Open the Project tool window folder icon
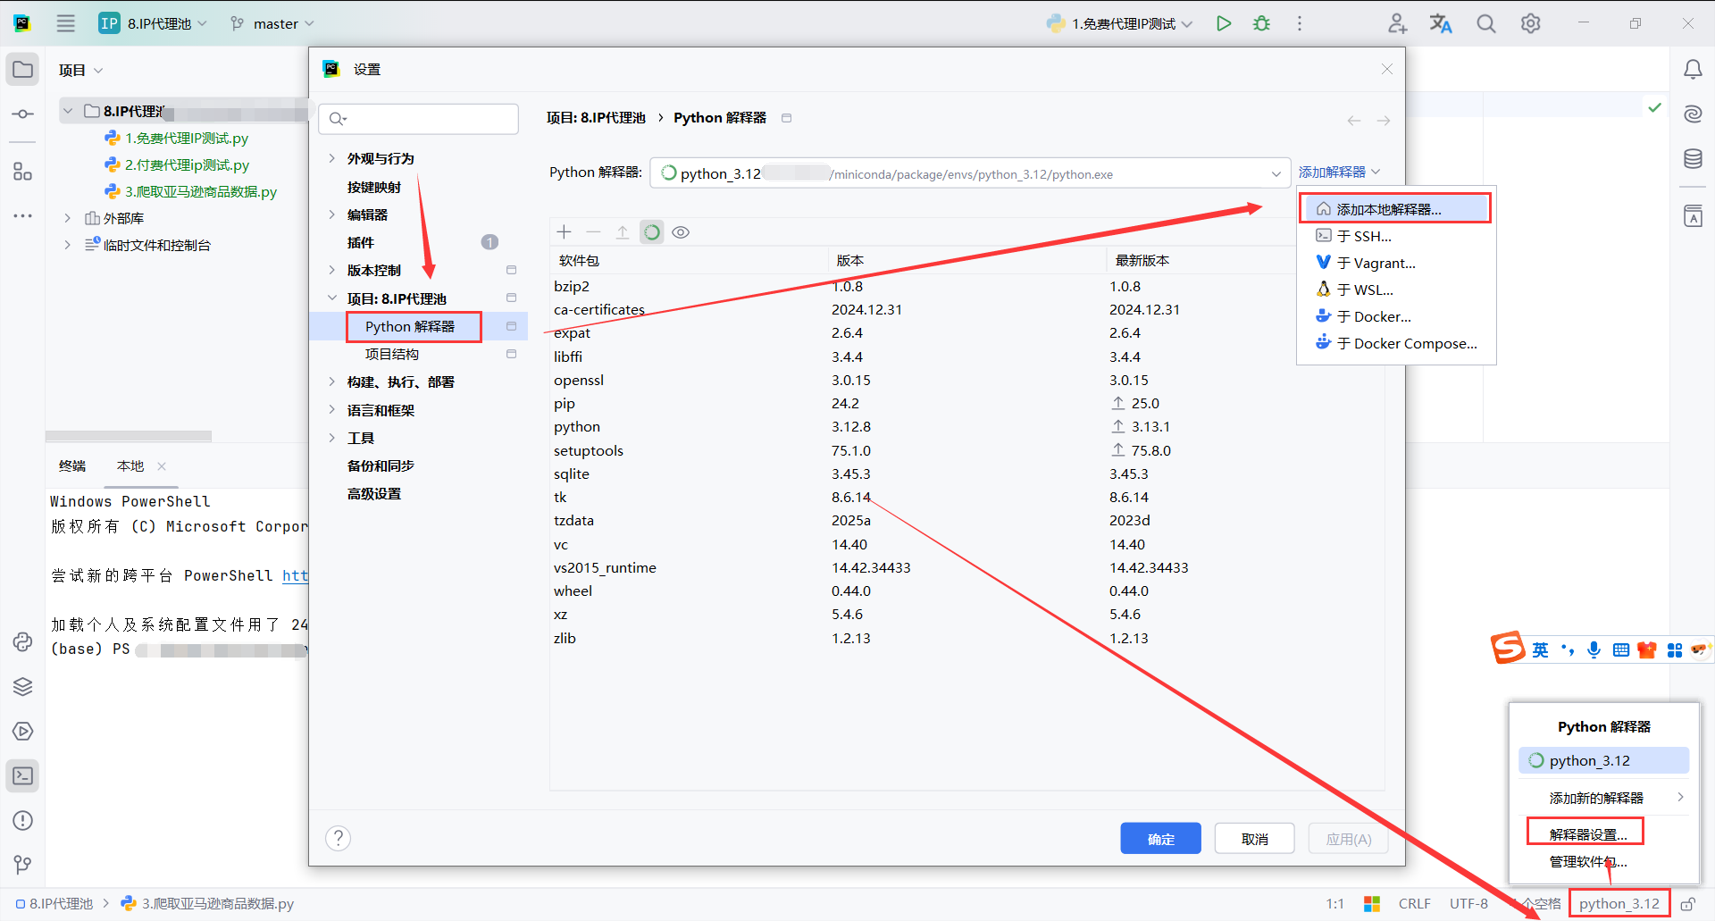The height and width of the screenshot is (921, 1715). coord(22,69)
